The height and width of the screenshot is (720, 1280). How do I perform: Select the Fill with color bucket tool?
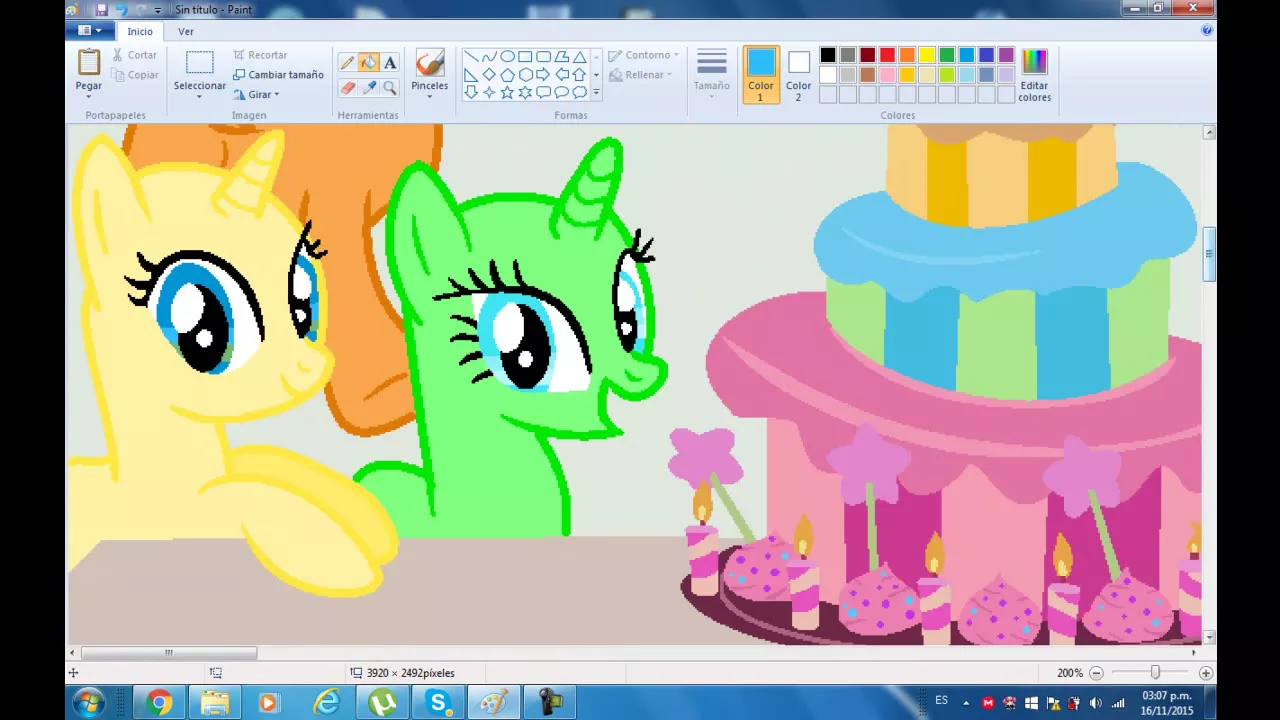pos(369,63)
